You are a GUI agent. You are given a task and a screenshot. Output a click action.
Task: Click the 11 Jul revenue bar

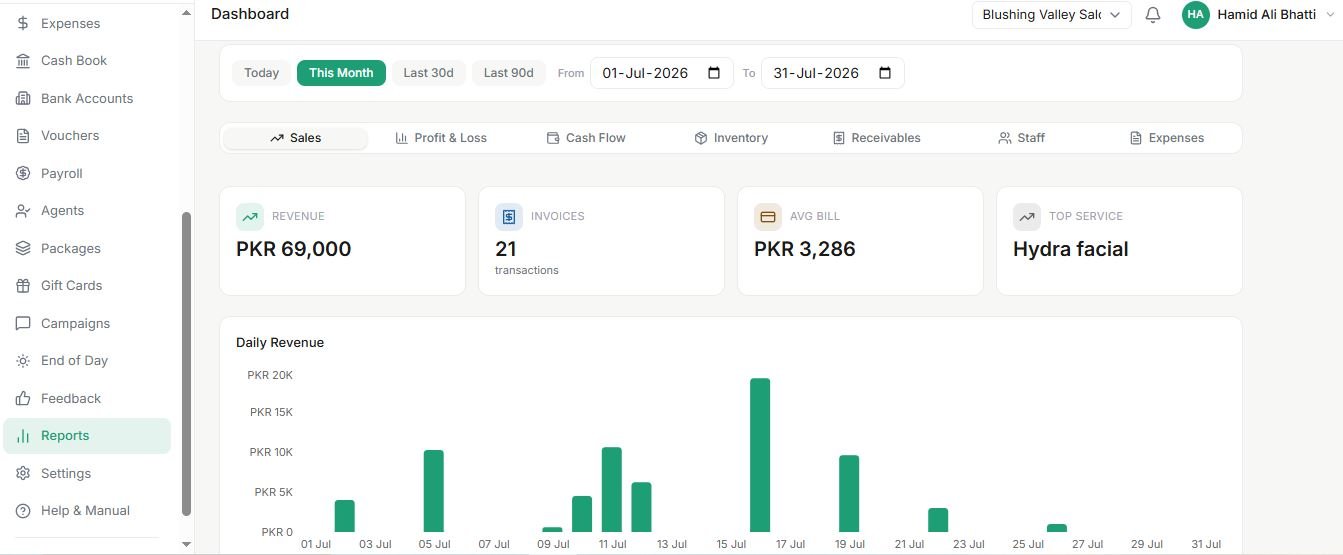tap(612, 490)
